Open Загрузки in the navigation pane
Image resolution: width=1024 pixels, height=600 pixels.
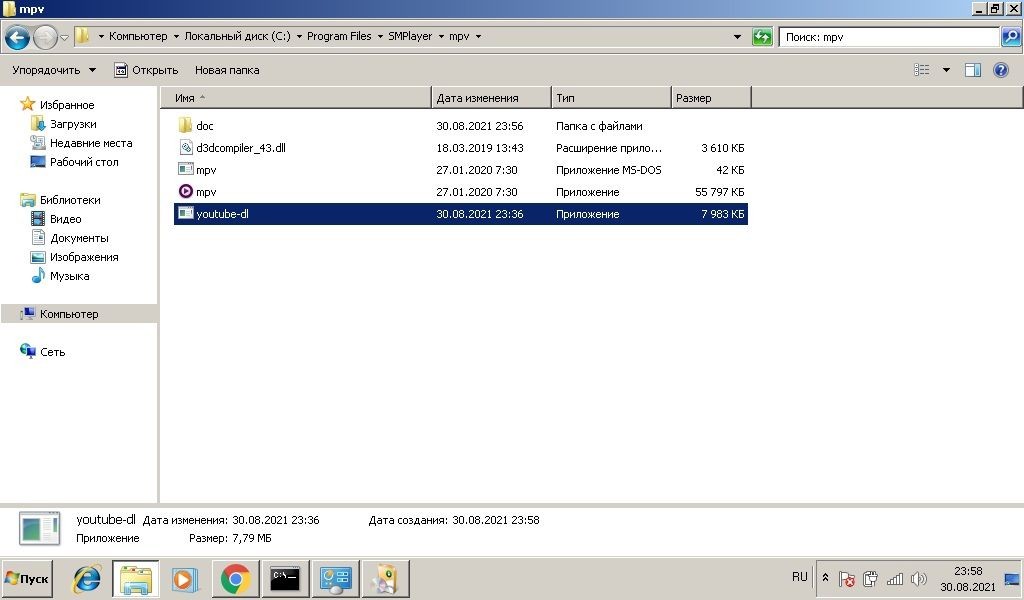[x=73, y=123]
